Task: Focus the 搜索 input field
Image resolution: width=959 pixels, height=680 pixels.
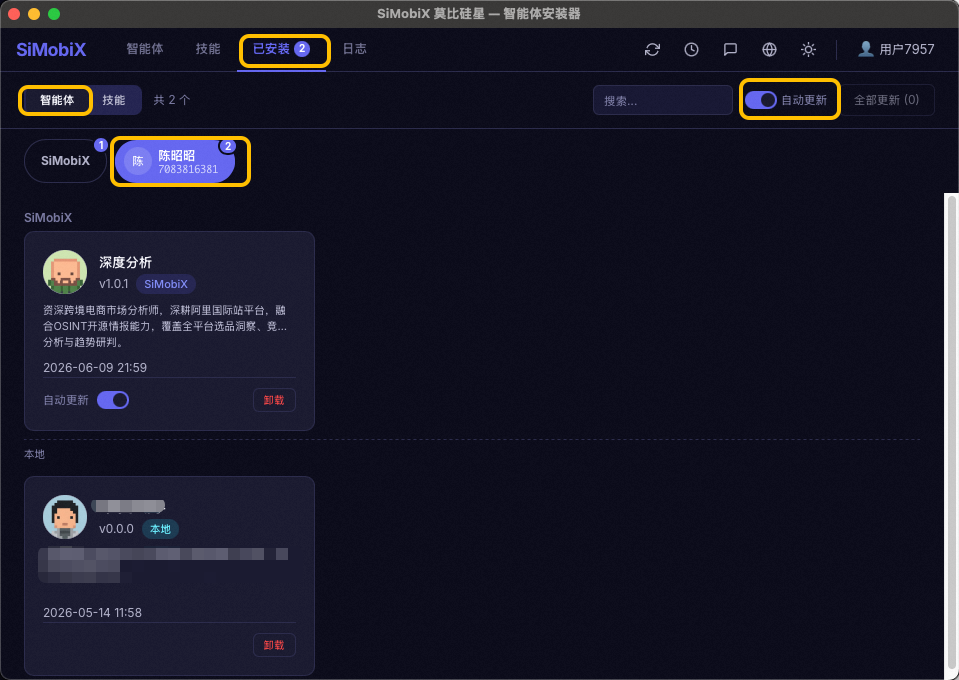Action: tap(662, 100)
